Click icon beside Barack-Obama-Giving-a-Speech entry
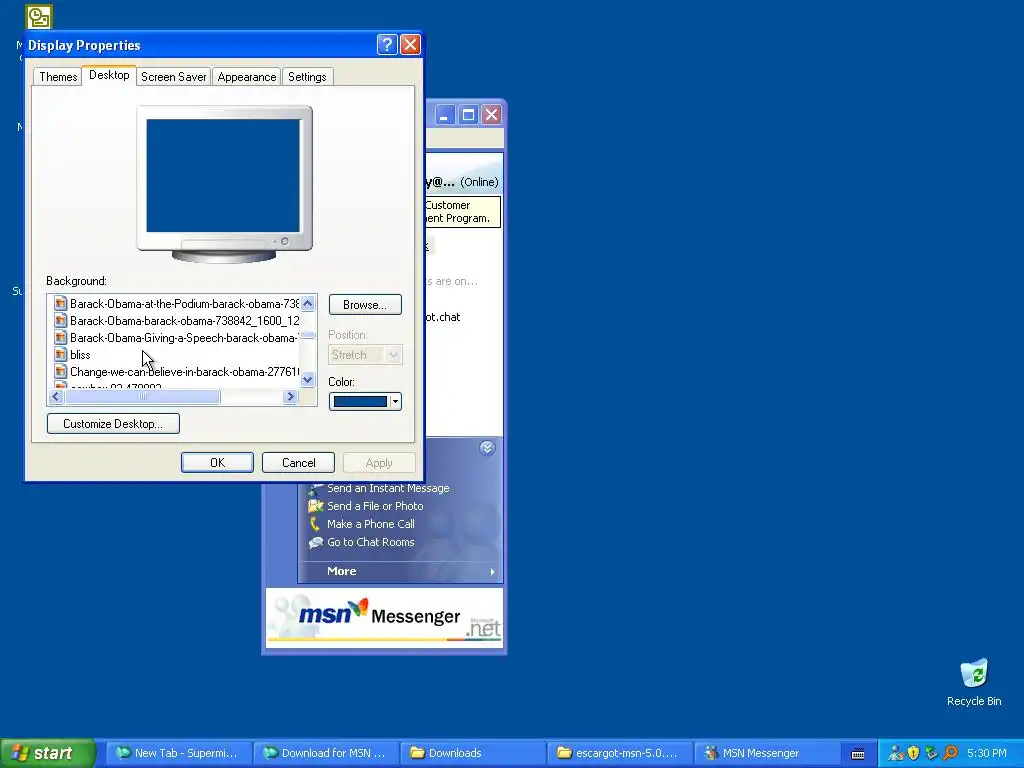 coord(60,338)
